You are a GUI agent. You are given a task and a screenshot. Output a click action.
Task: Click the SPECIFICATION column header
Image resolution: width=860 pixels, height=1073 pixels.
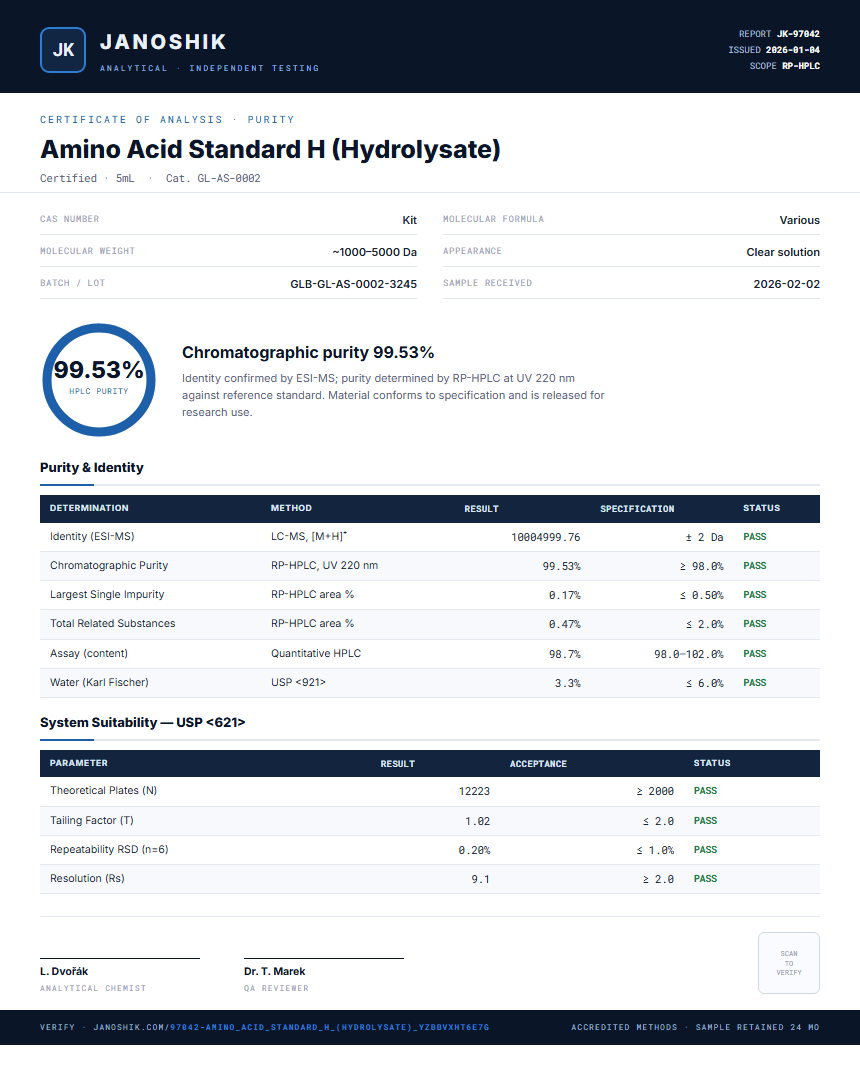pyautogui.click(x=637, y=508)
